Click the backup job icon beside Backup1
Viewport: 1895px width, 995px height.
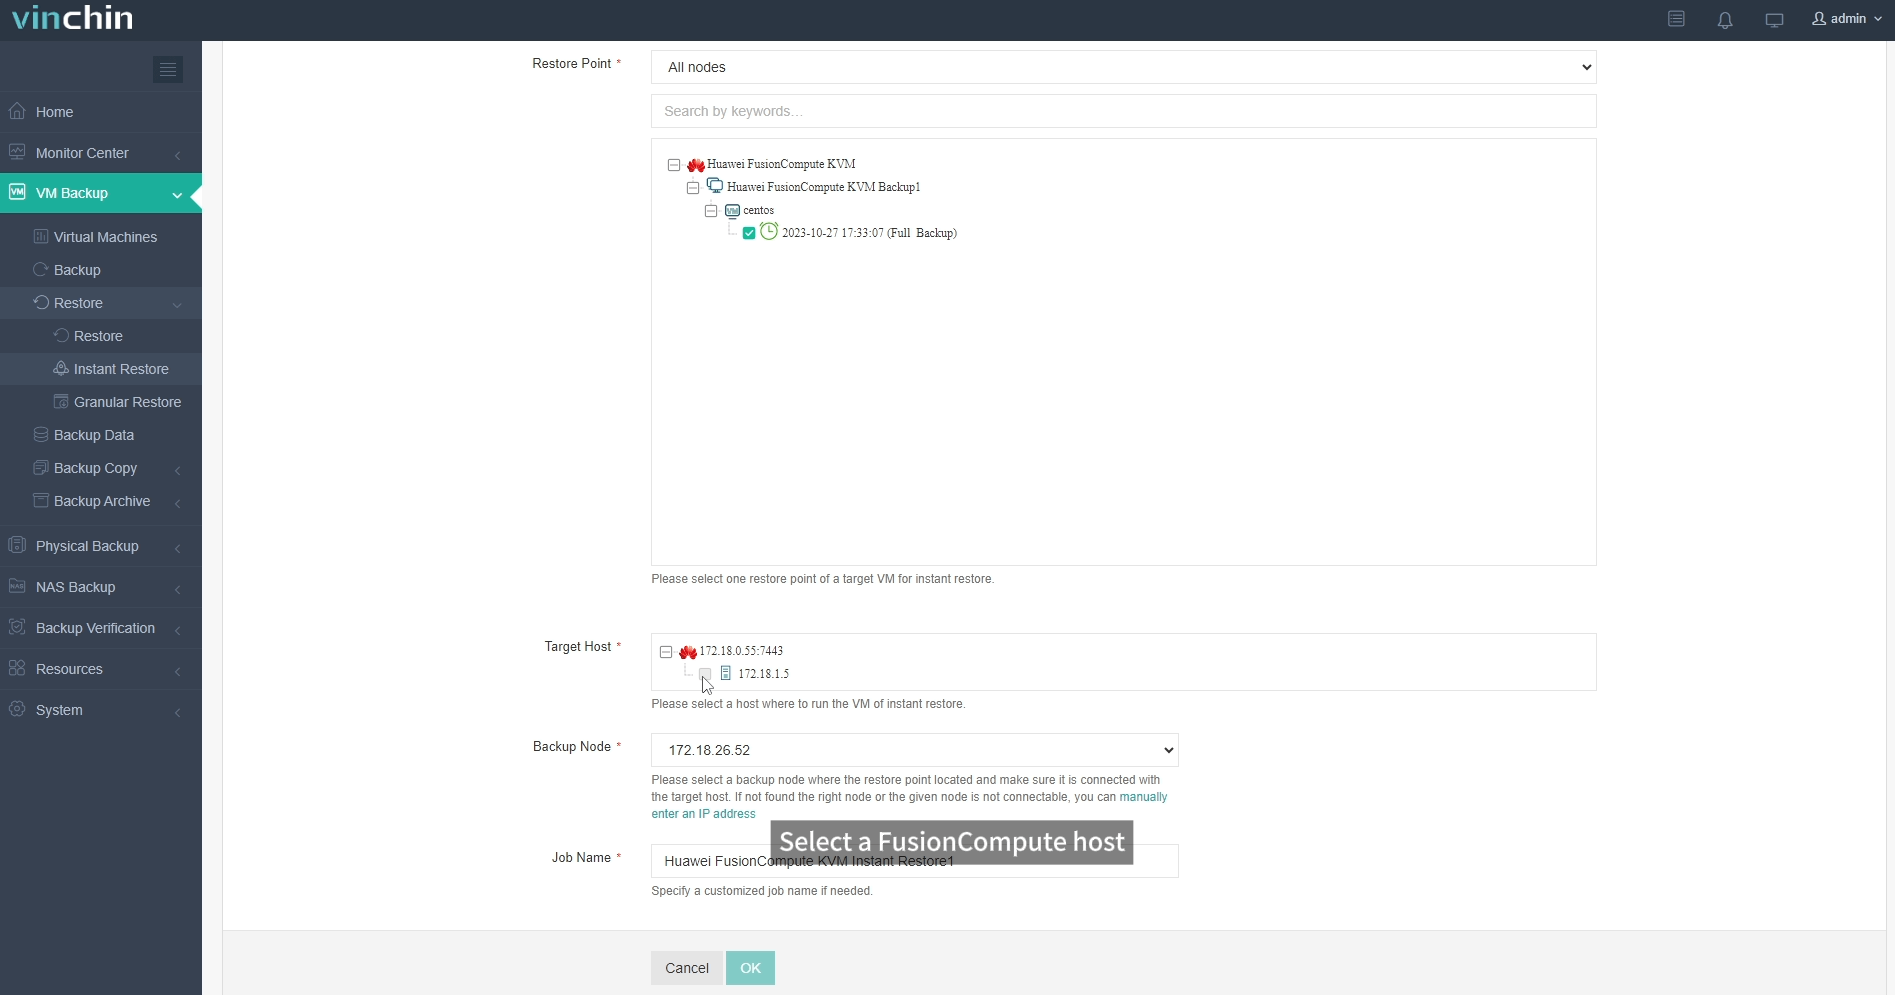715,186
